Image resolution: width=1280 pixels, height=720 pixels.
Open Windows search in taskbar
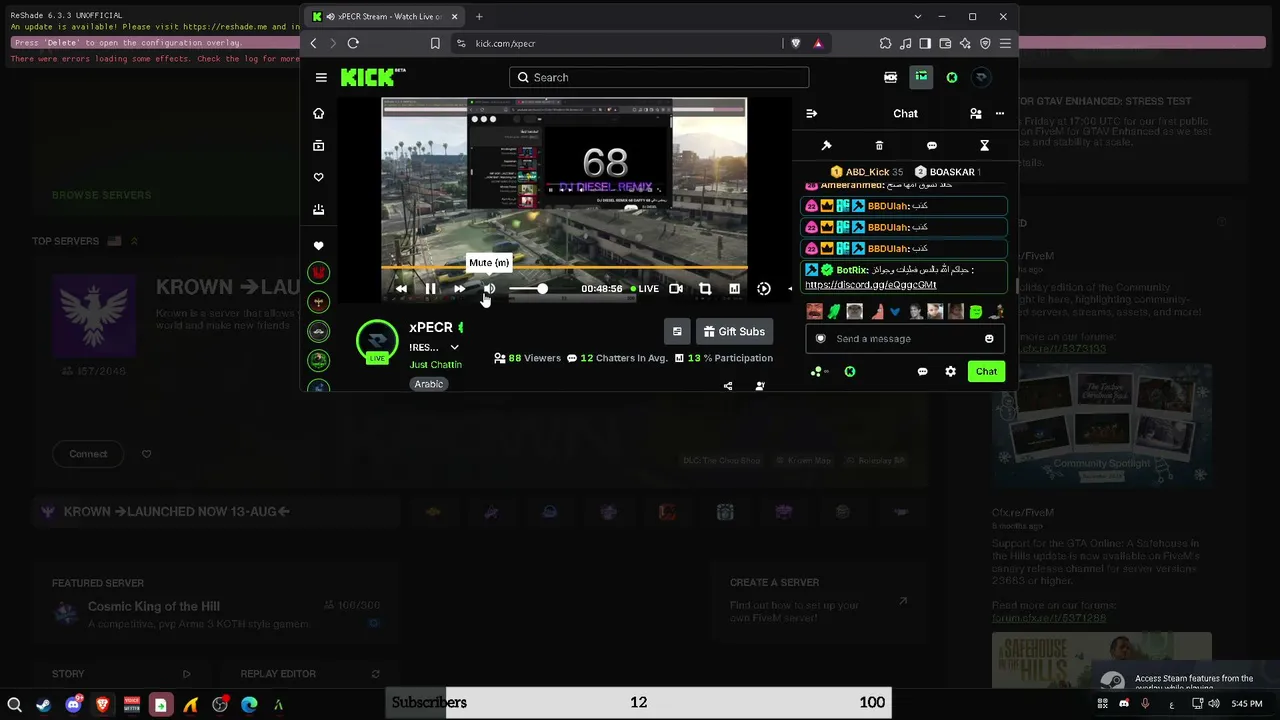(14, 705)
